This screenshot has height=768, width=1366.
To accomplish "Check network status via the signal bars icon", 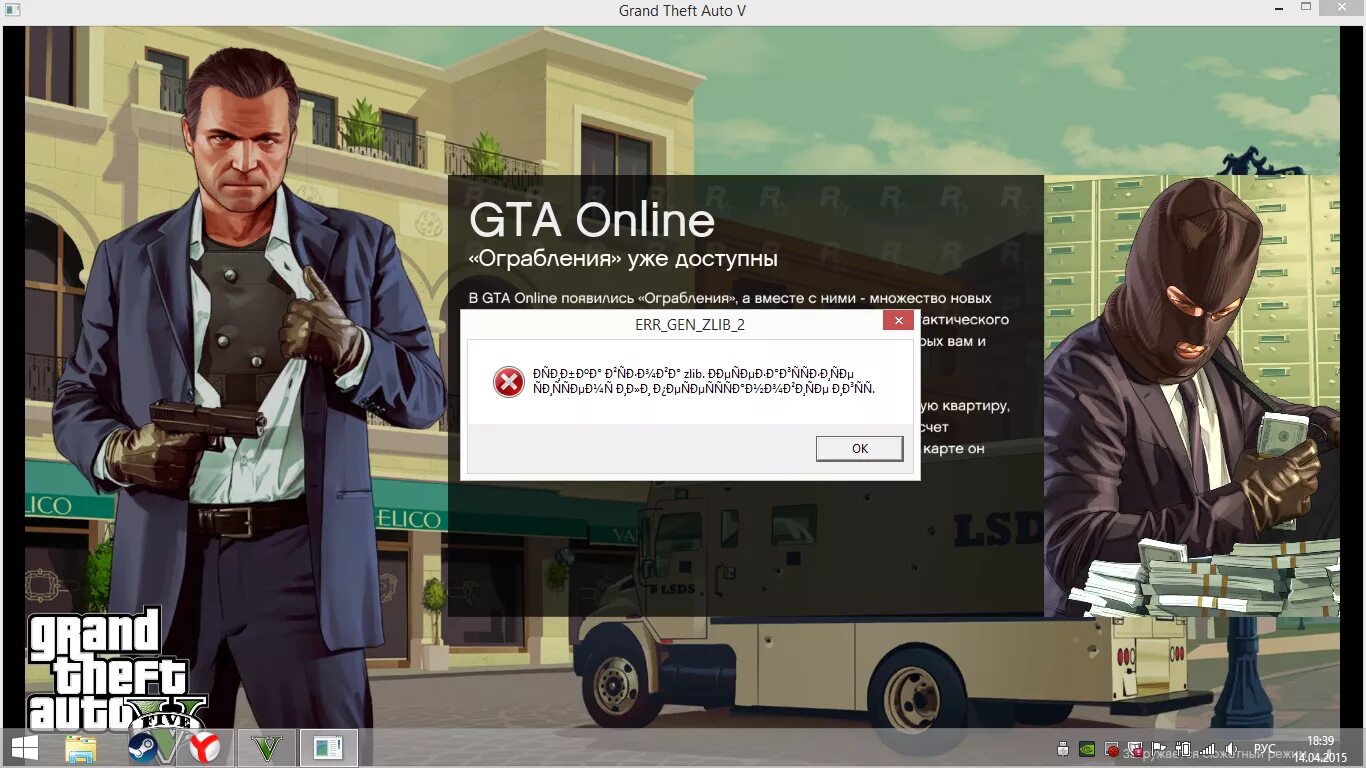I will pyautogui.click(x=1207, y=749).
